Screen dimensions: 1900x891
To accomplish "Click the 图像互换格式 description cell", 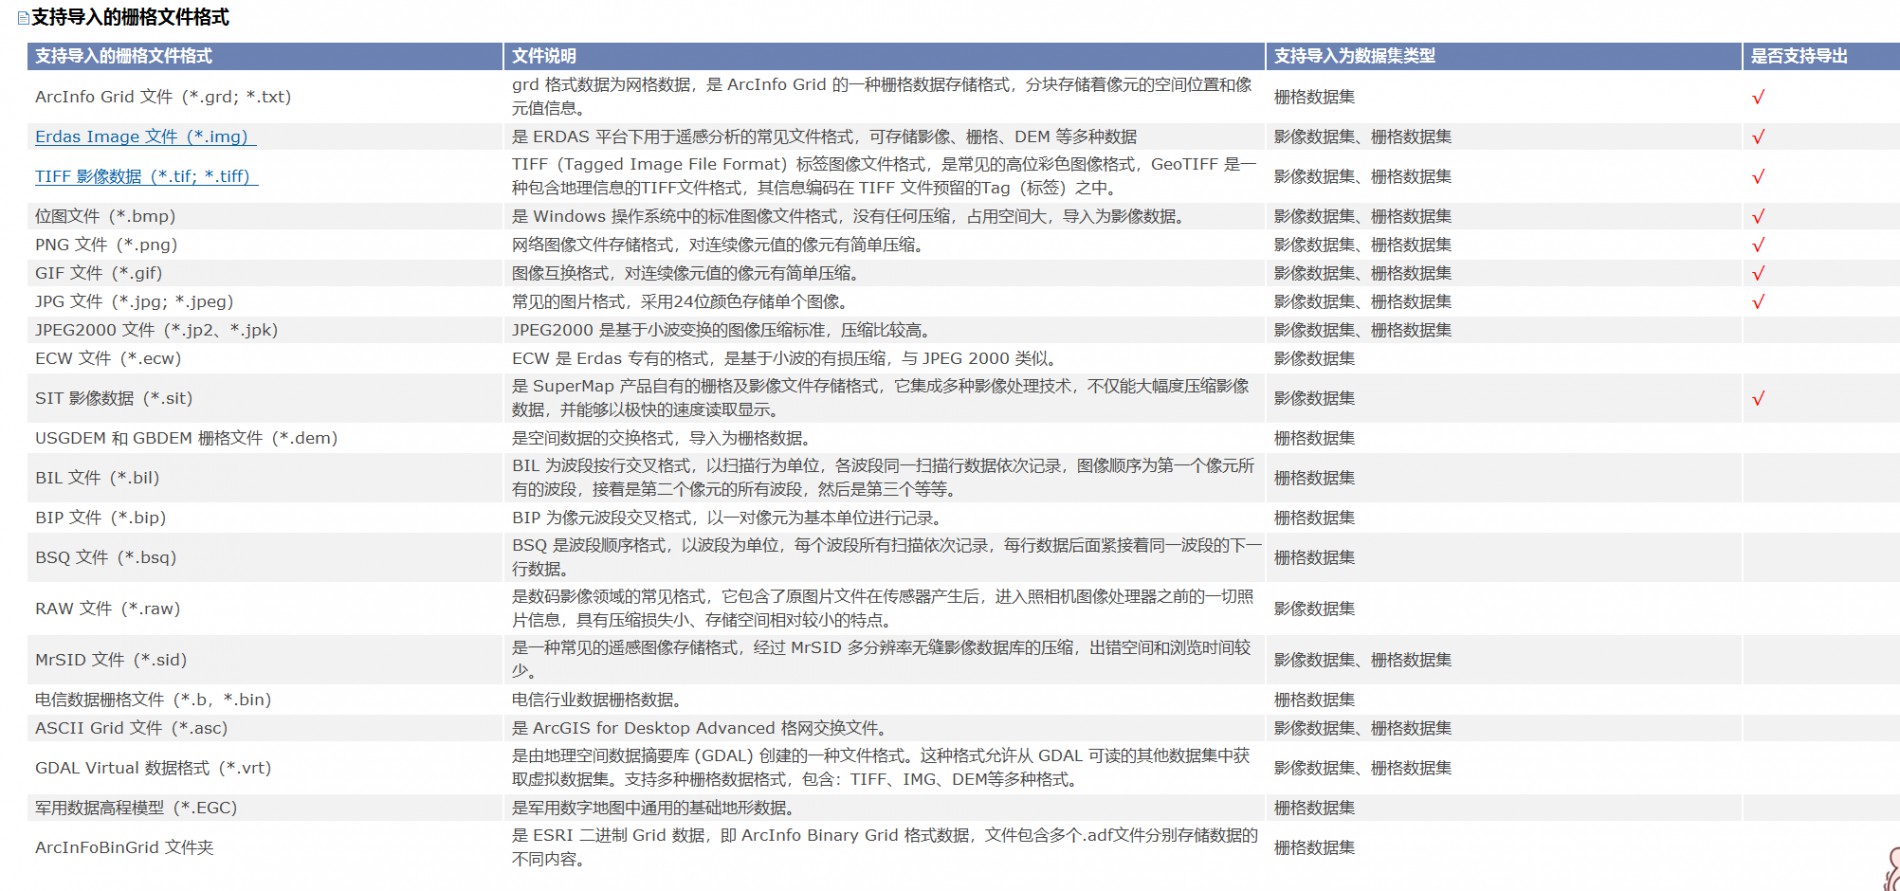I will 884,273.
